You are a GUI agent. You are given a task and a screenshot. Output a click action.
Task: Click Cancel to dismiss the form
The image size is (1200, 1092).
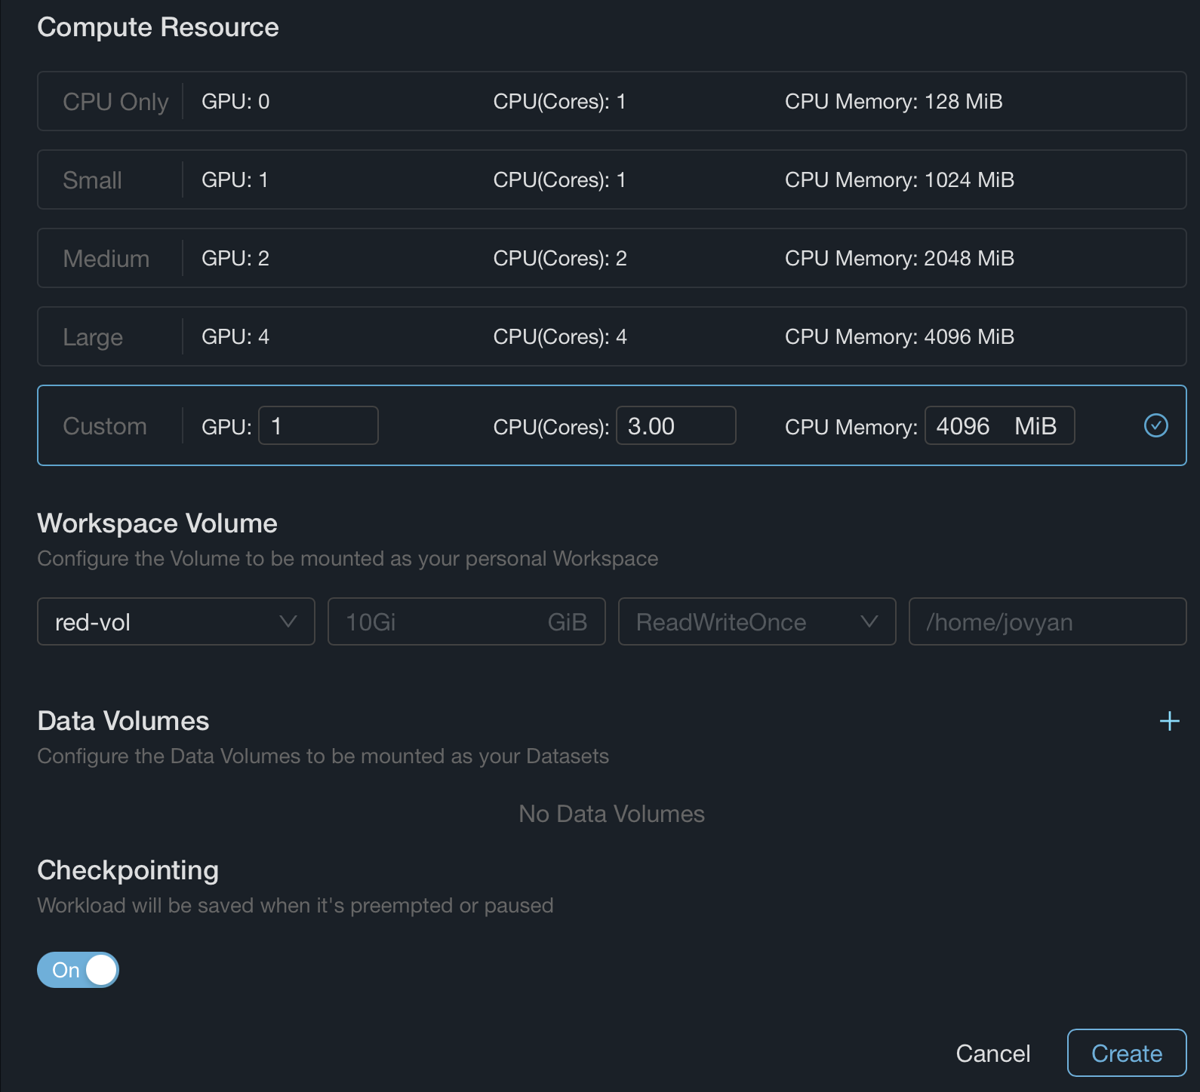point(992,1053)
